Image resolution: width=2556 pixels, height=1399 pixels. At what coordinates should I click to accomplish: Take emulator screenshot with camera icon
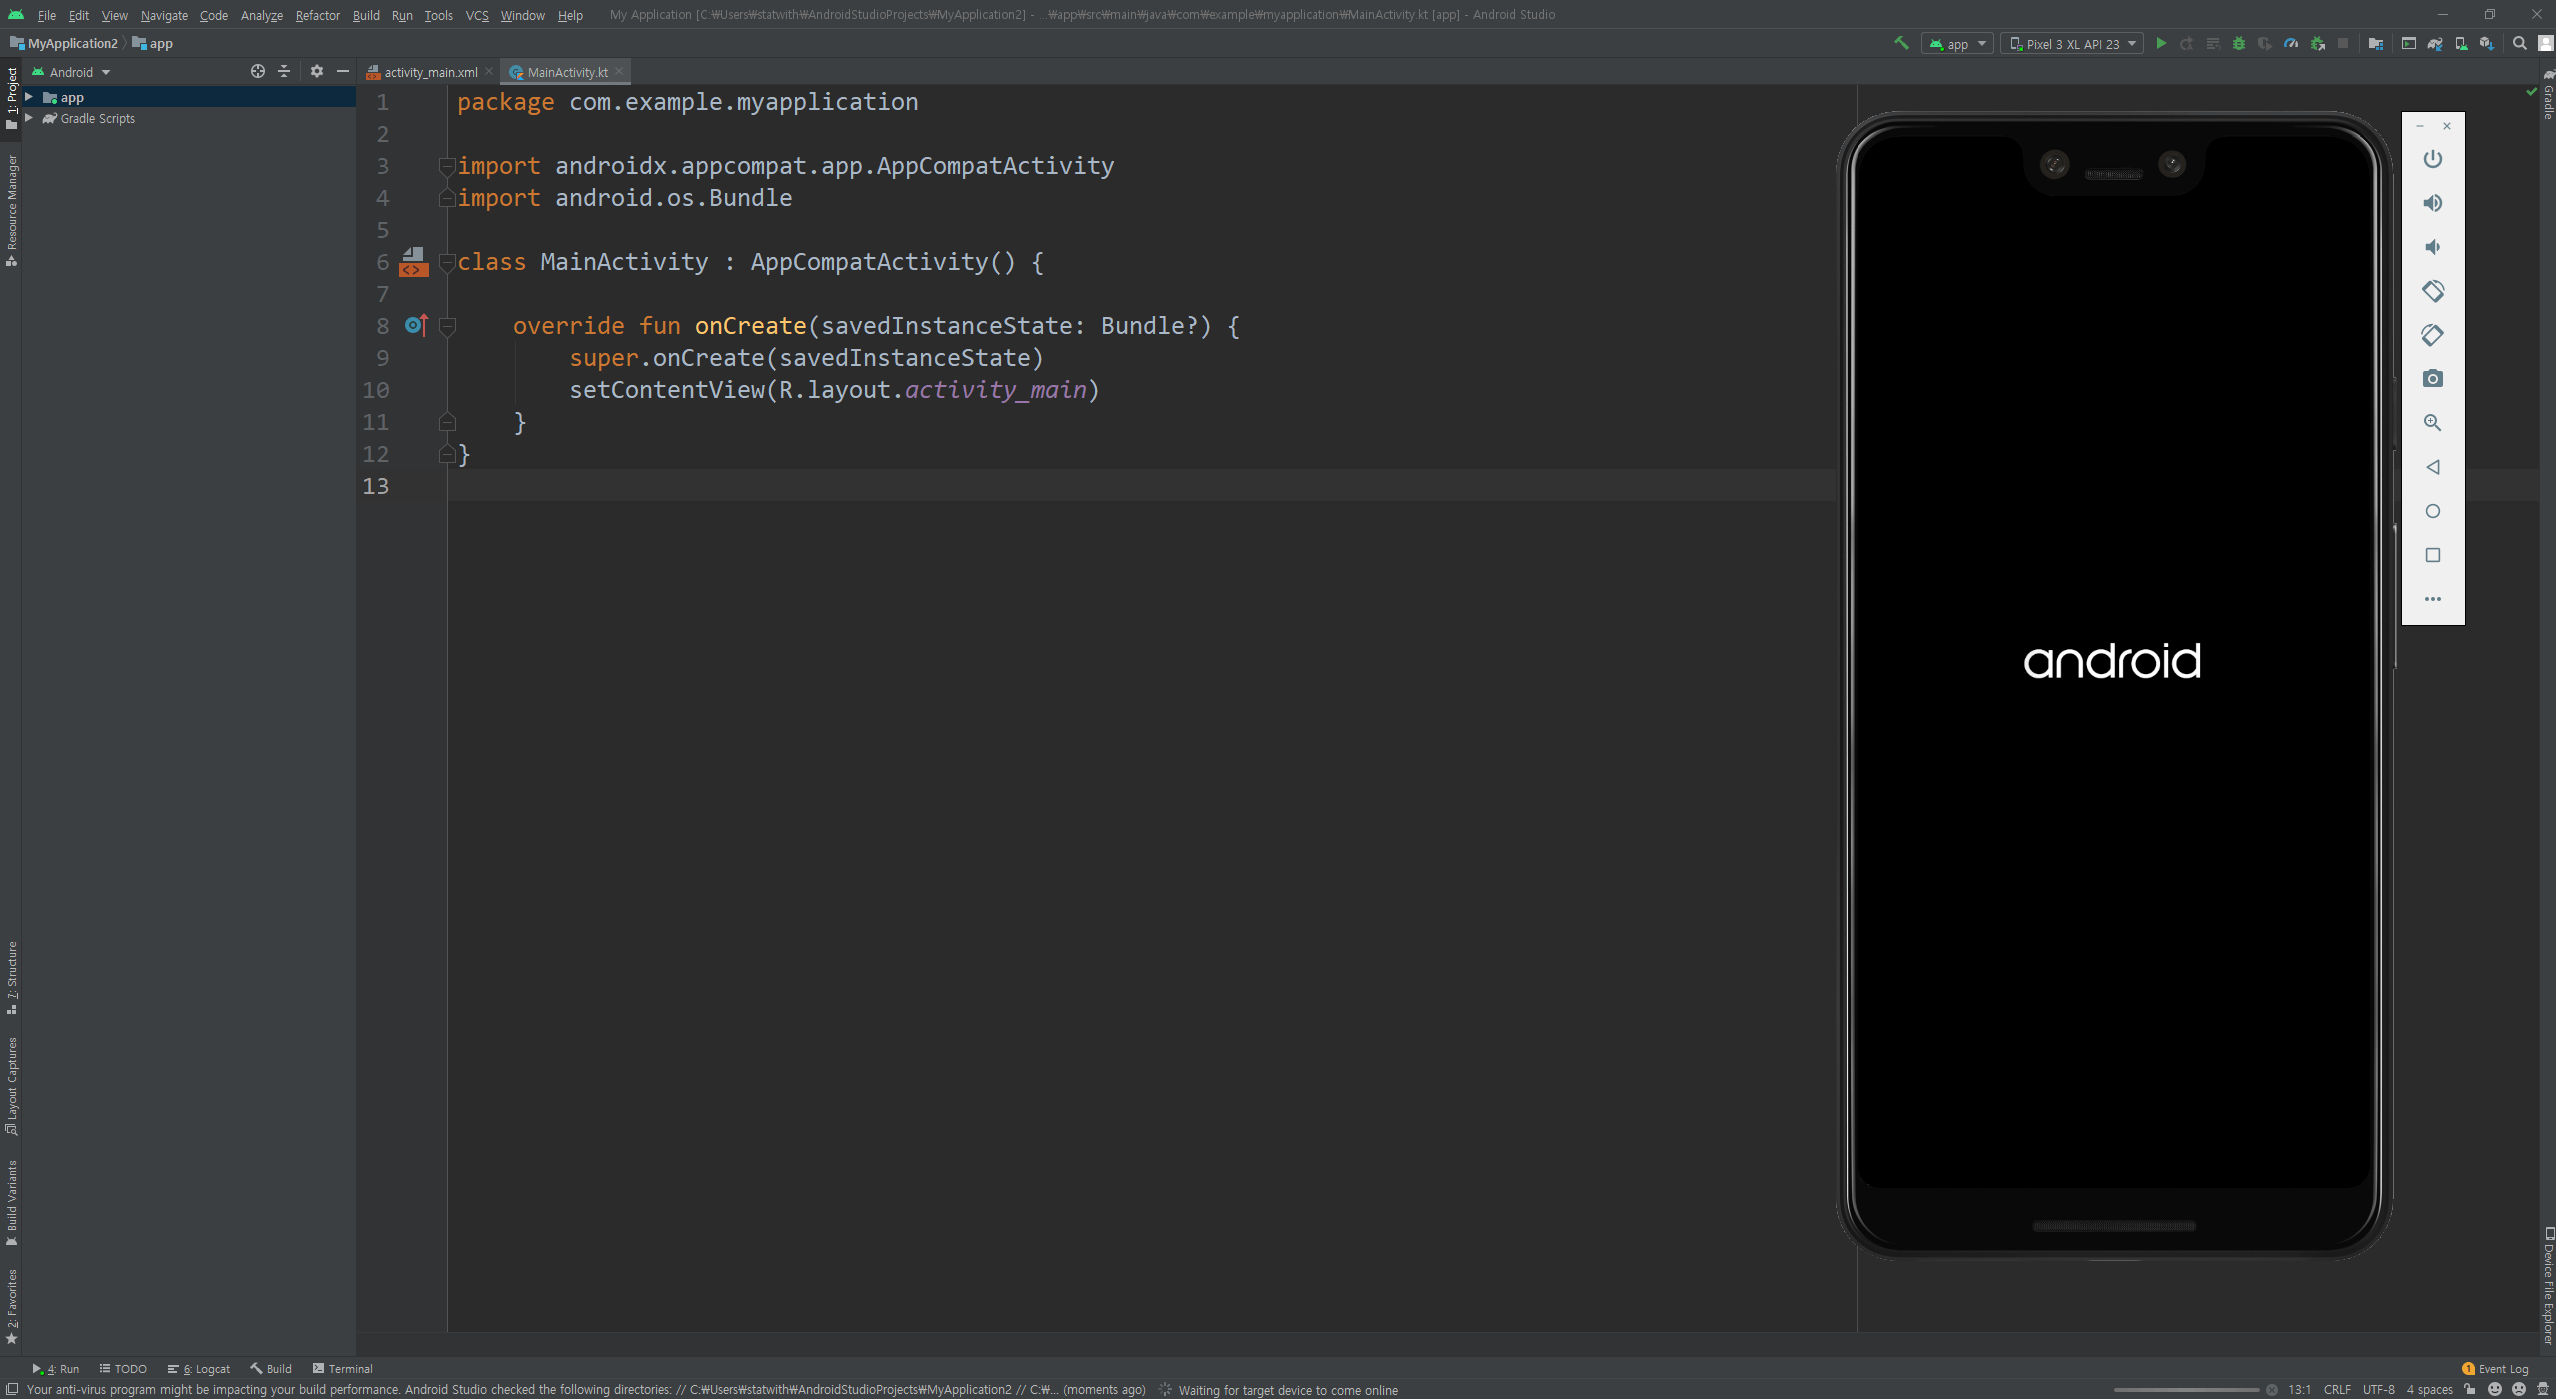coord(2433,379)
